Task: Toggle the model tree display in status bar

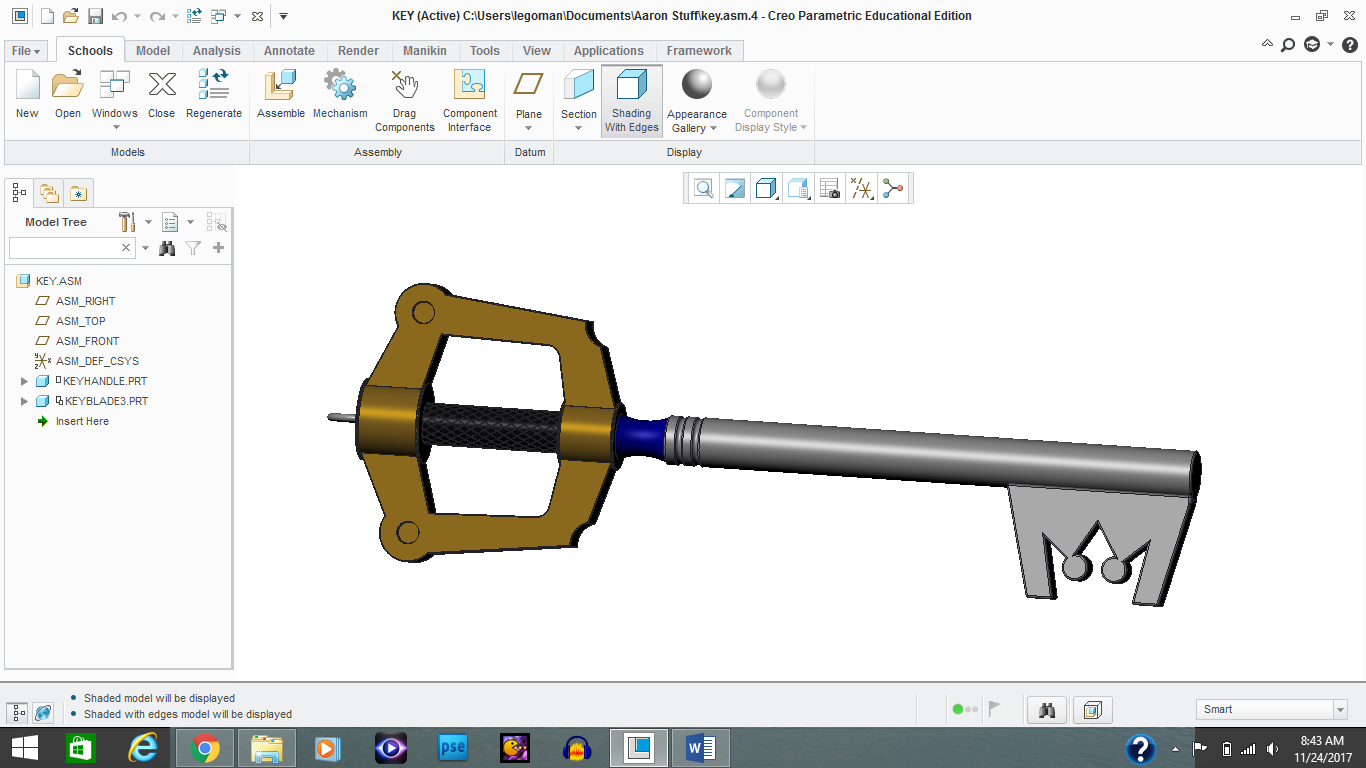Action: (x=18, y=713)
